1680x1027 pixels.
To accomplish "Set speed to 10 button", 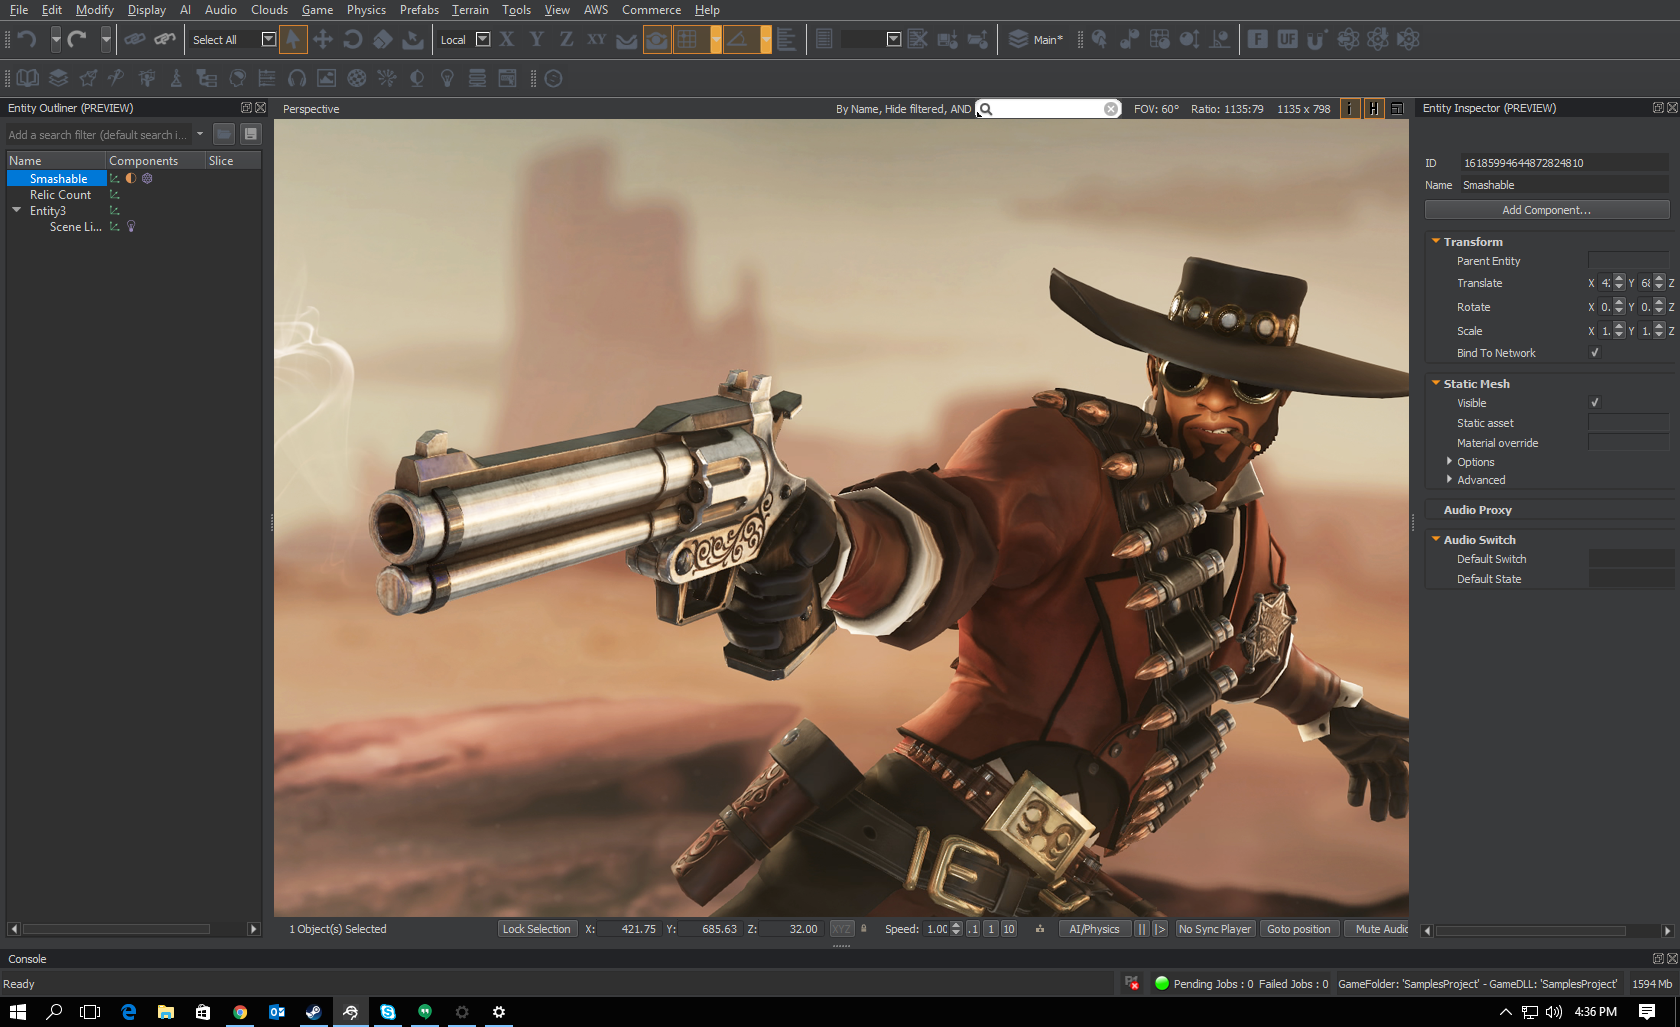I will pyautogui.click(x=1009, y=929).
